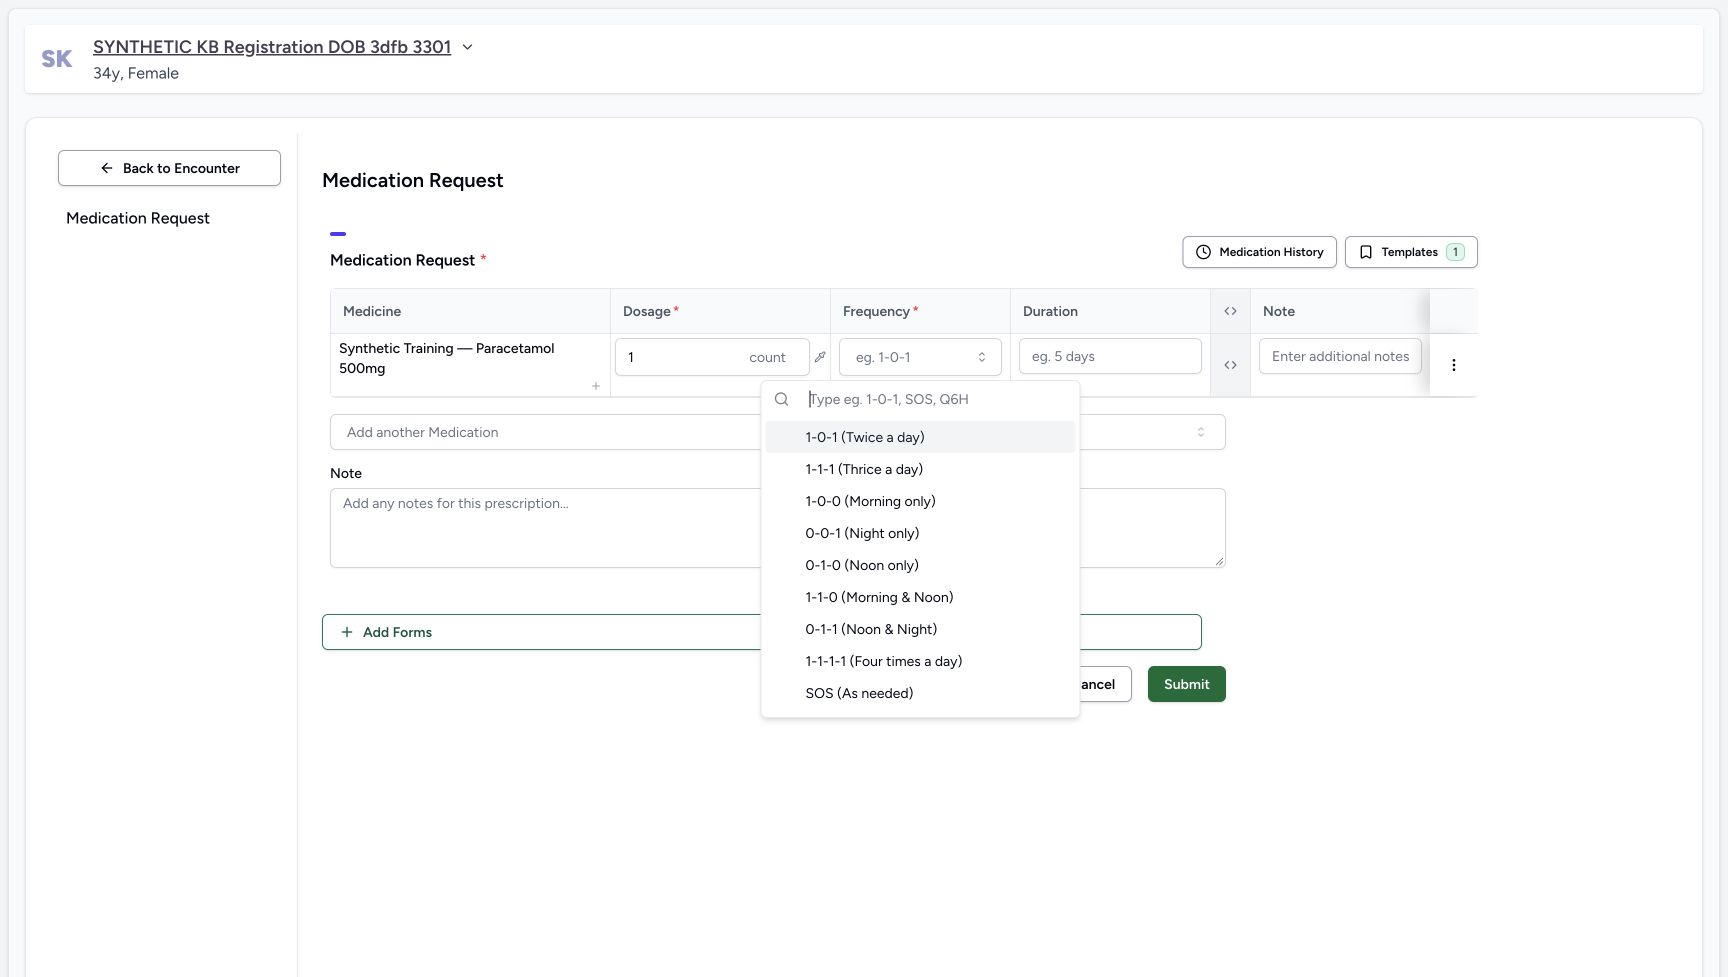Select 1-1-0 (Morning & Noon)

pyautogui.click(x=920, y=597)
